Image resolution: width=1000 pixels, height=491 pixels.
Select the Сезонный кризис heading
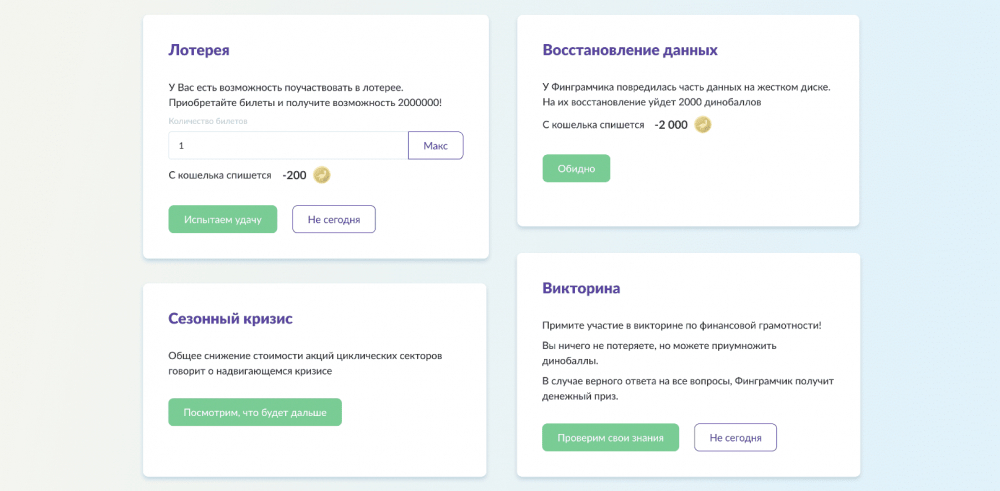point(231,319)
